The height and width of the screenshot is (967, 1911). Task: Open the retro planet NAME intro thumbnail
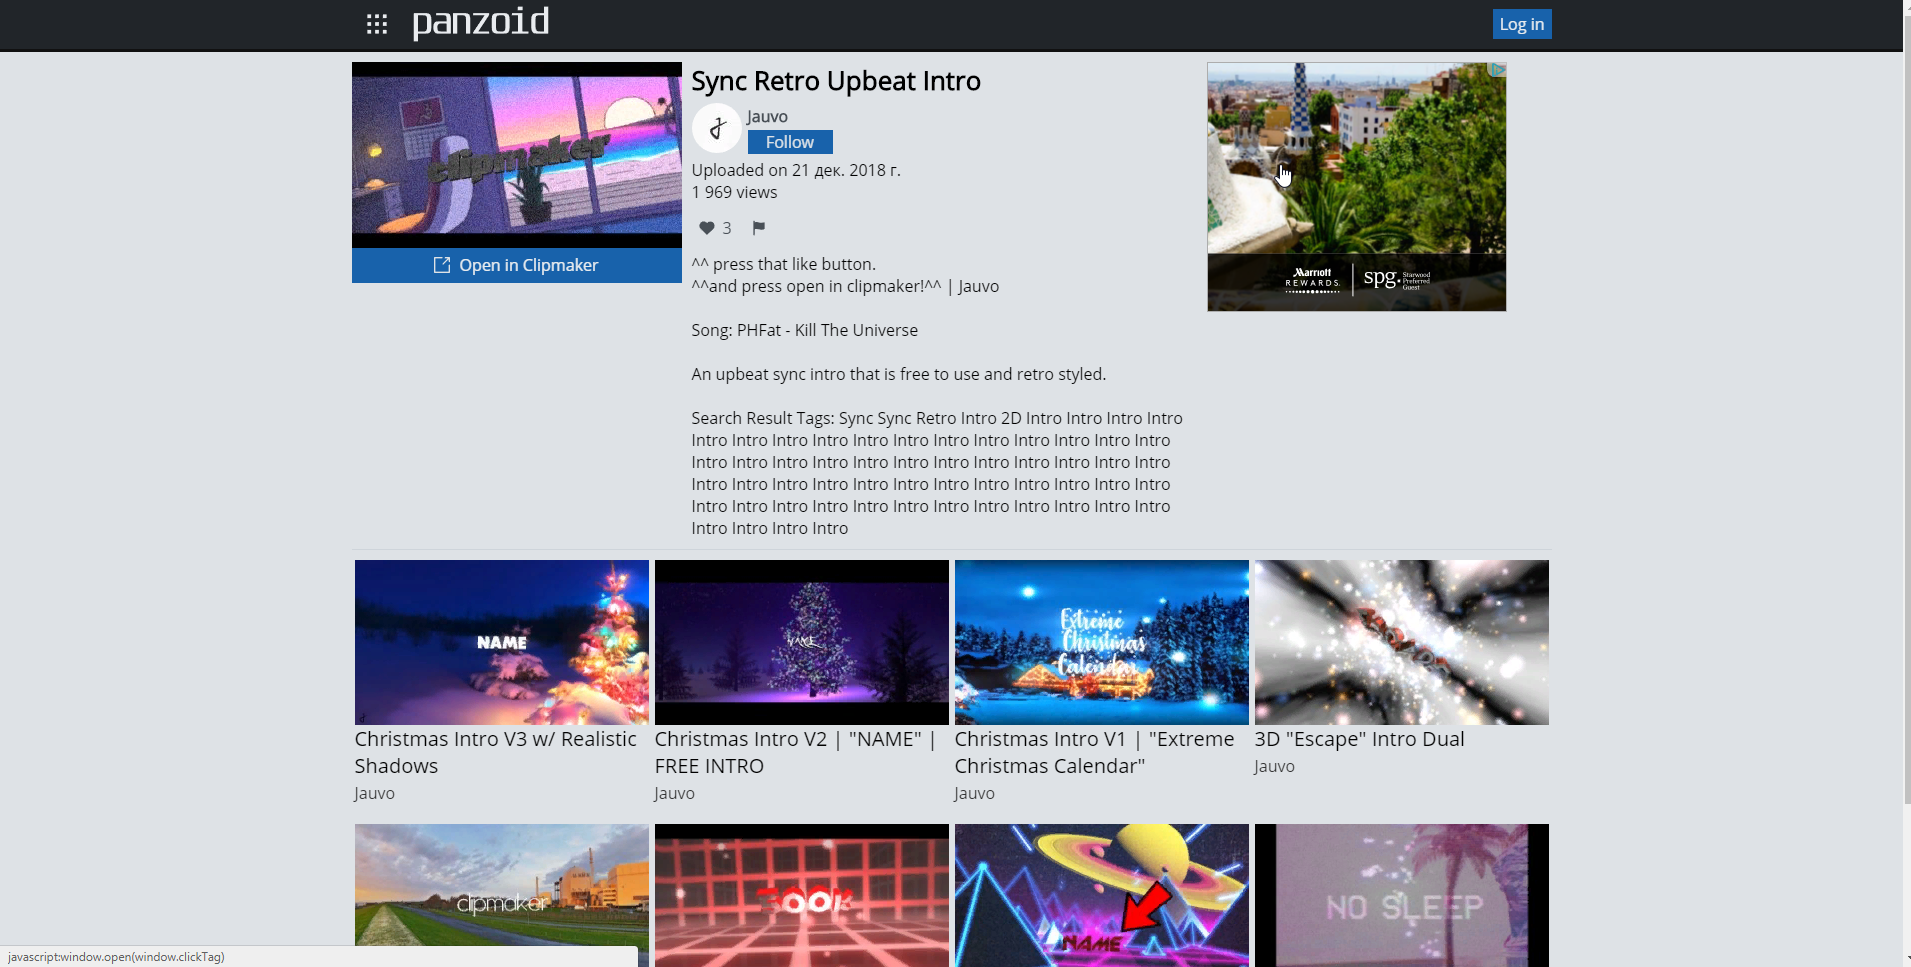(x=1100, y=895)
